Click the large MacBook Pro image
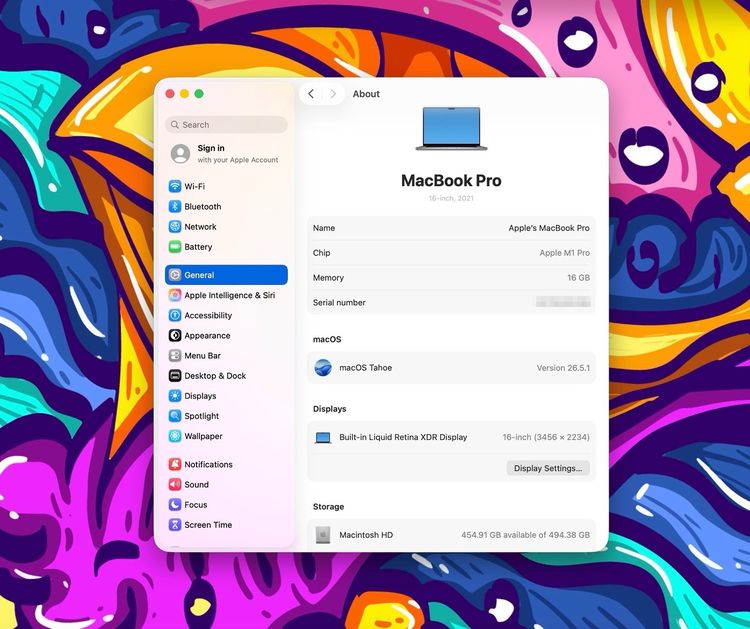750x629 pixels. tap(452, 128)
